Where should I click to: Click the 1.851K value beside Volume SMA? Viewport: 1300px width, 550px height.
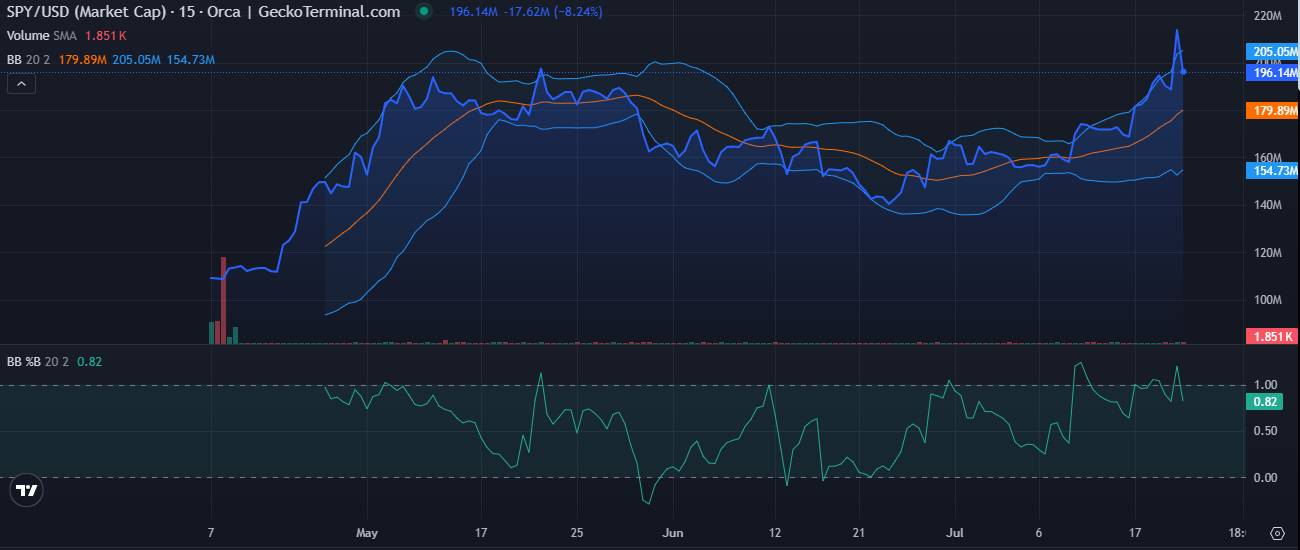coord(106,35)
